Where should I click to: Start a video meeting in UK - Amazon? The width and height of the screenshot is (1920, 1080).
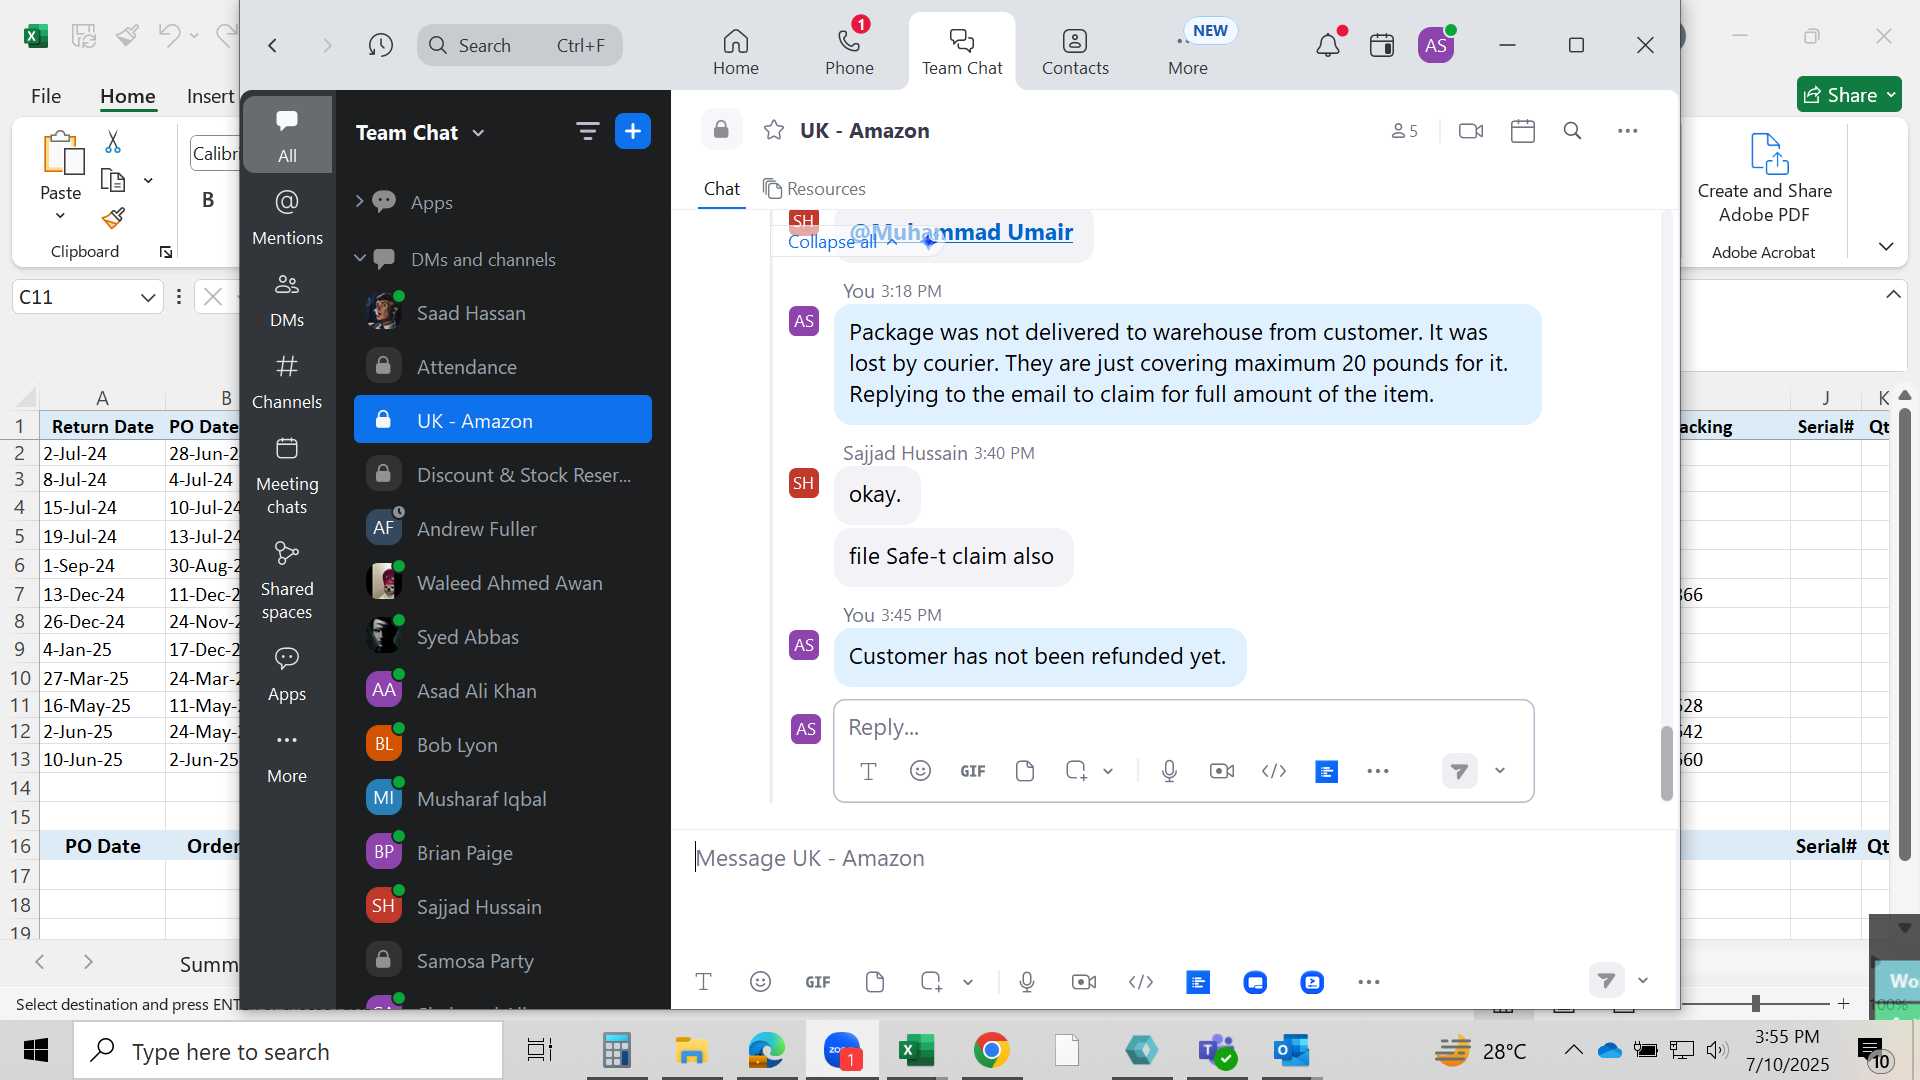tap(1471, 131)
